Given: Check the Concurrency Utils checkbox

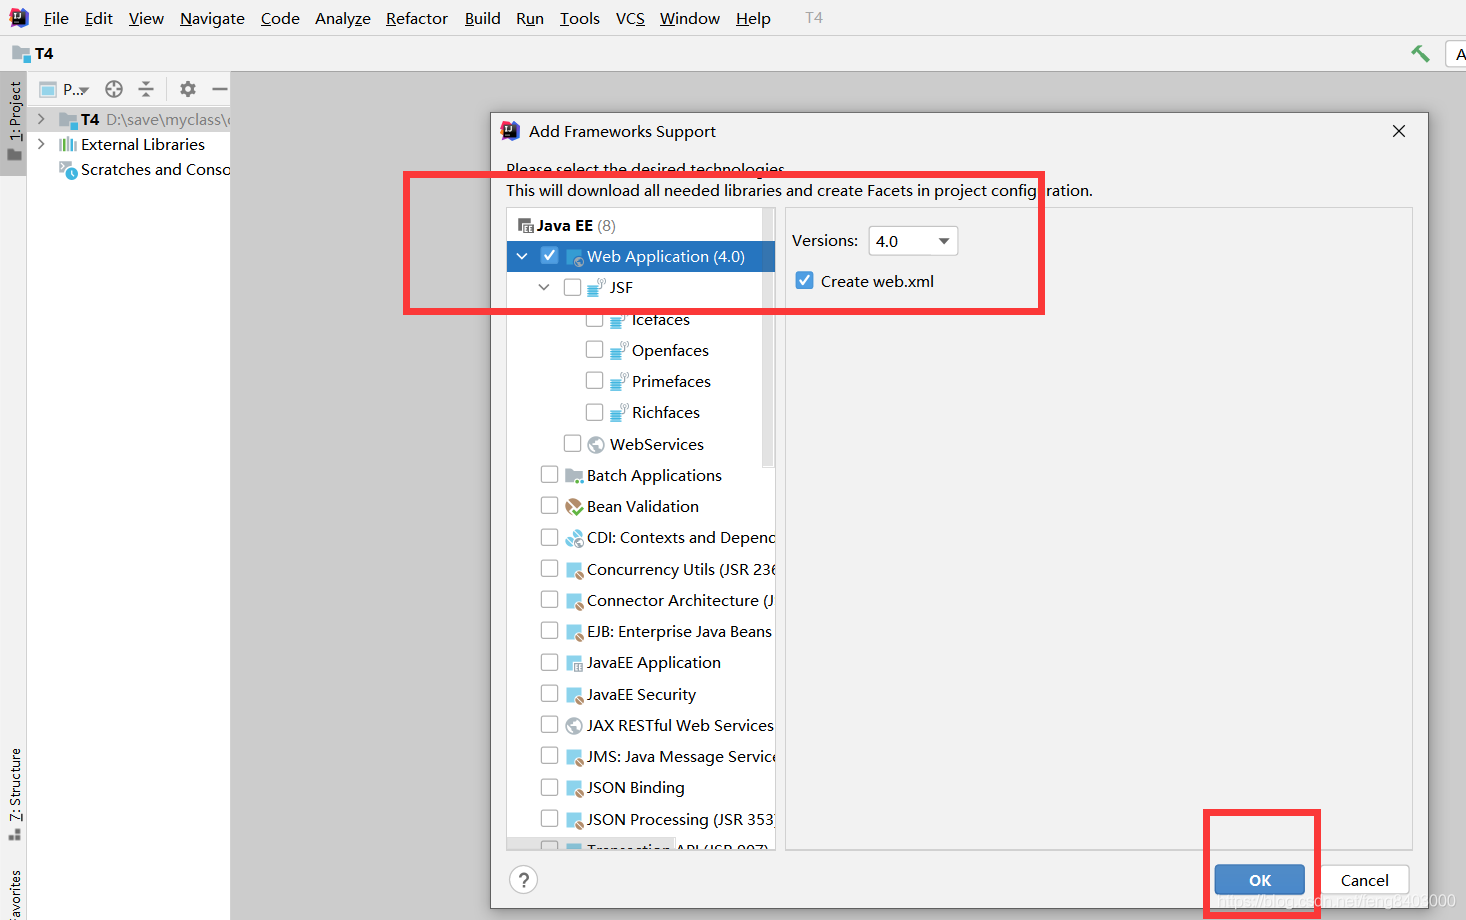Looking at the screenshot, I should click(549, 568).
